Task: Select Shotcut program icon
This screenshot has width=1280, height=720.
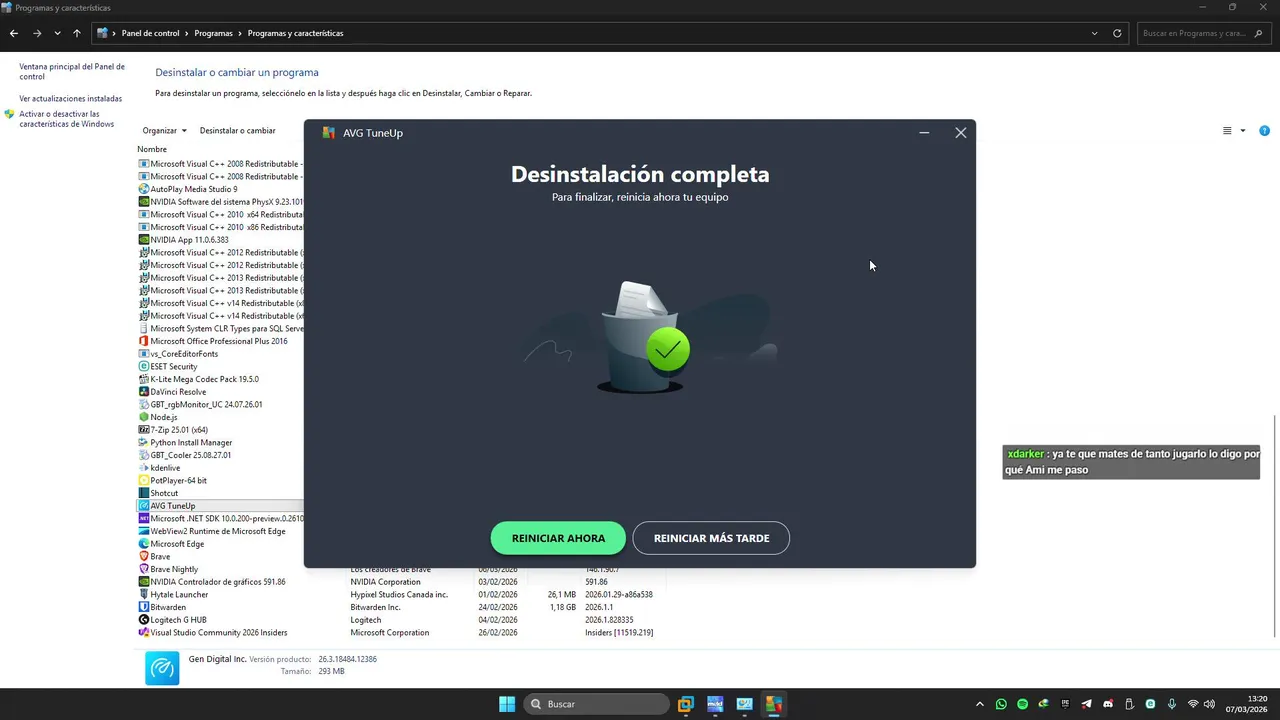Action: [x=143, y=493]
